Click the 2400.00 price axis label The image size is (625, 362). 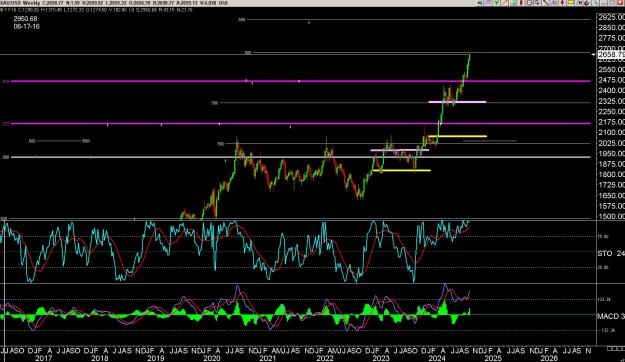[x=611, y=90]
